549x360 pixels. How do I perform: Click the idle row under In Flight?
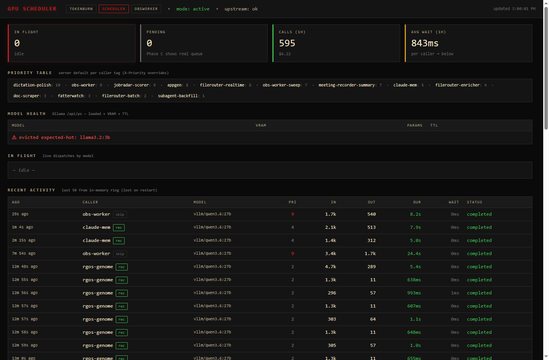[270, 170]
